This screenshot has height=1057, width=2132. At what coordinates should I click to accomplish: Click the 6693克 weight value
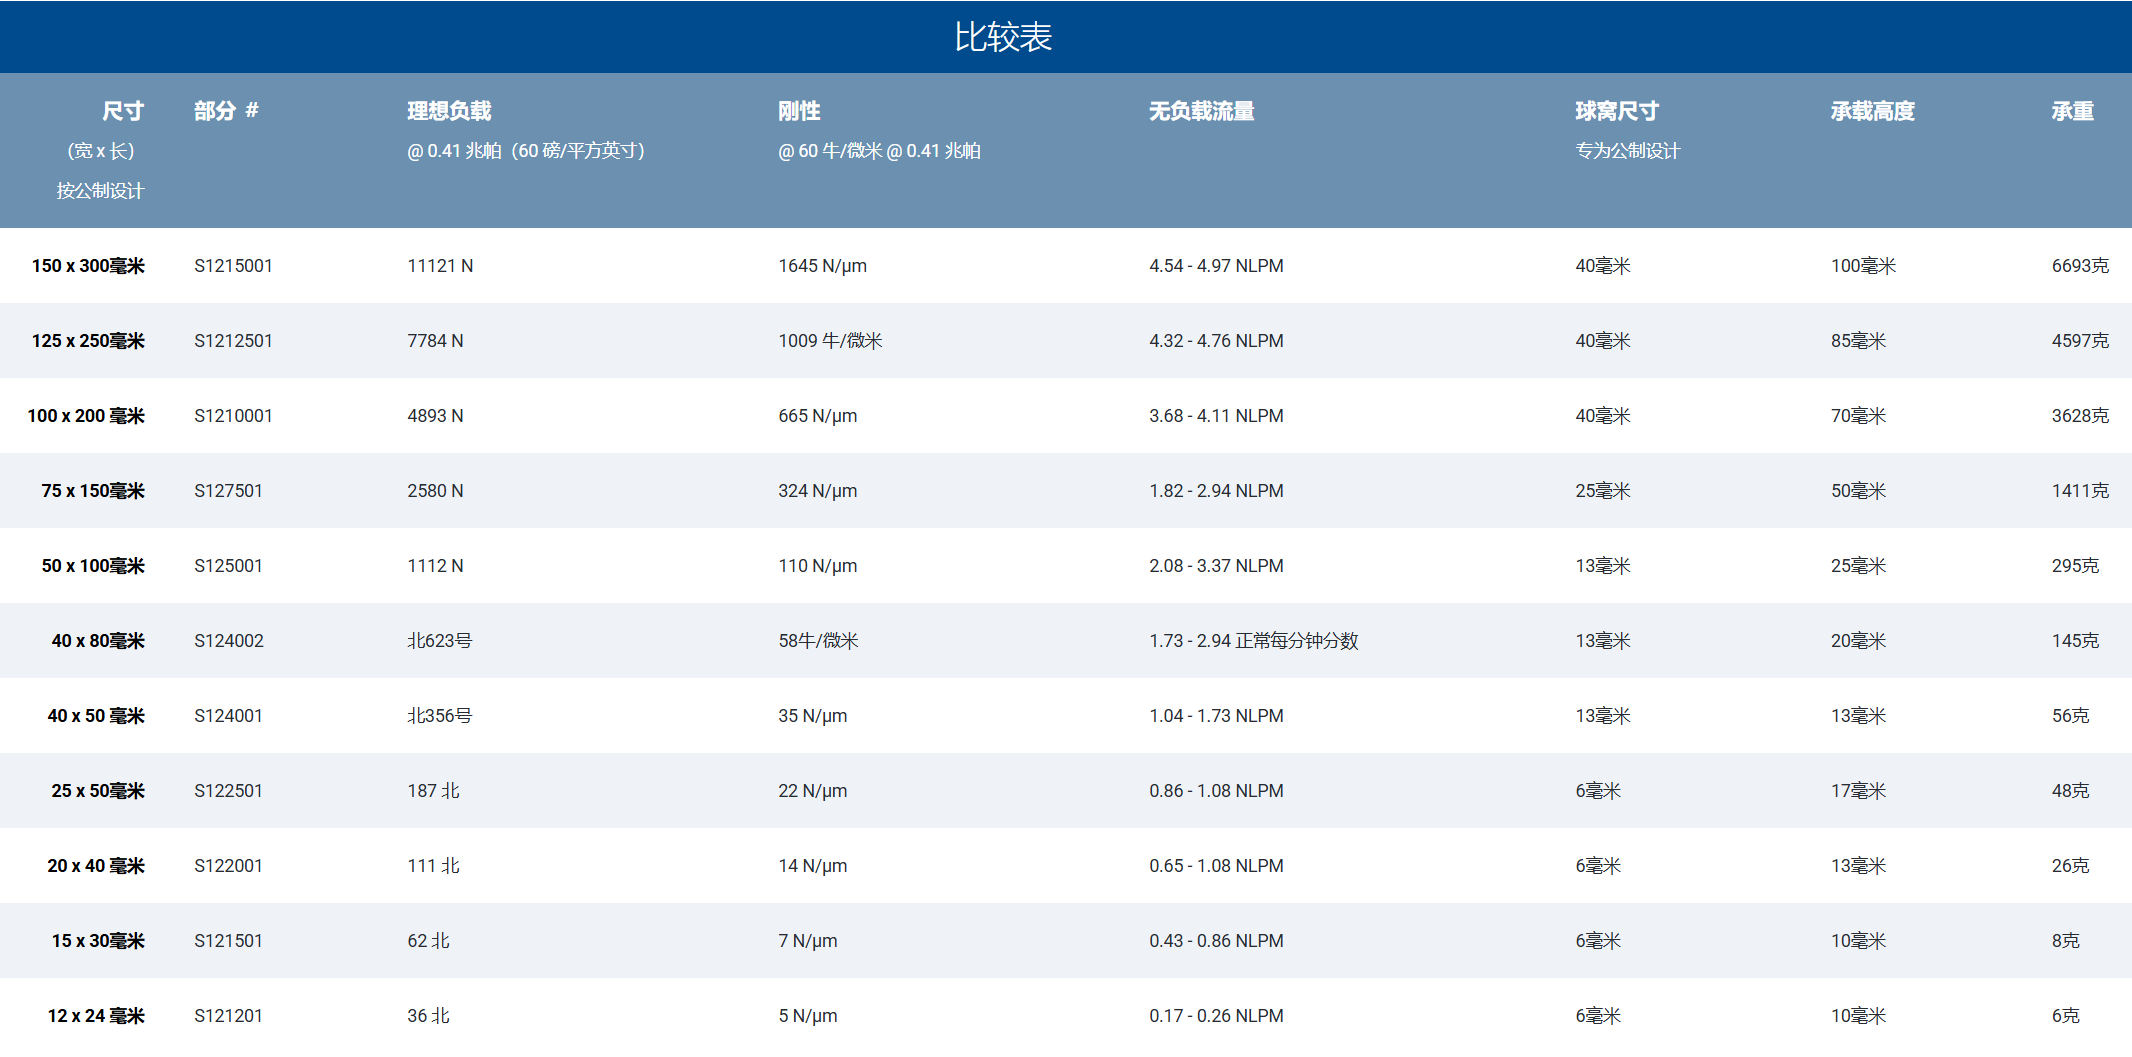click(2080, 266)
